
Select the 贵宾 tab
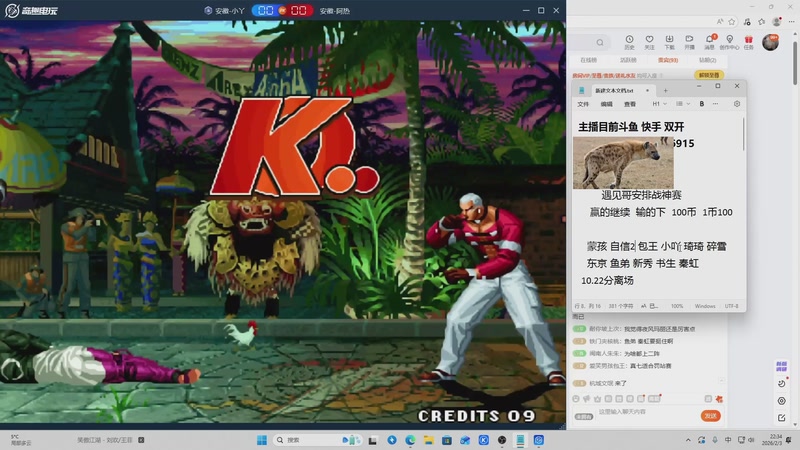(x=668, y=60)
